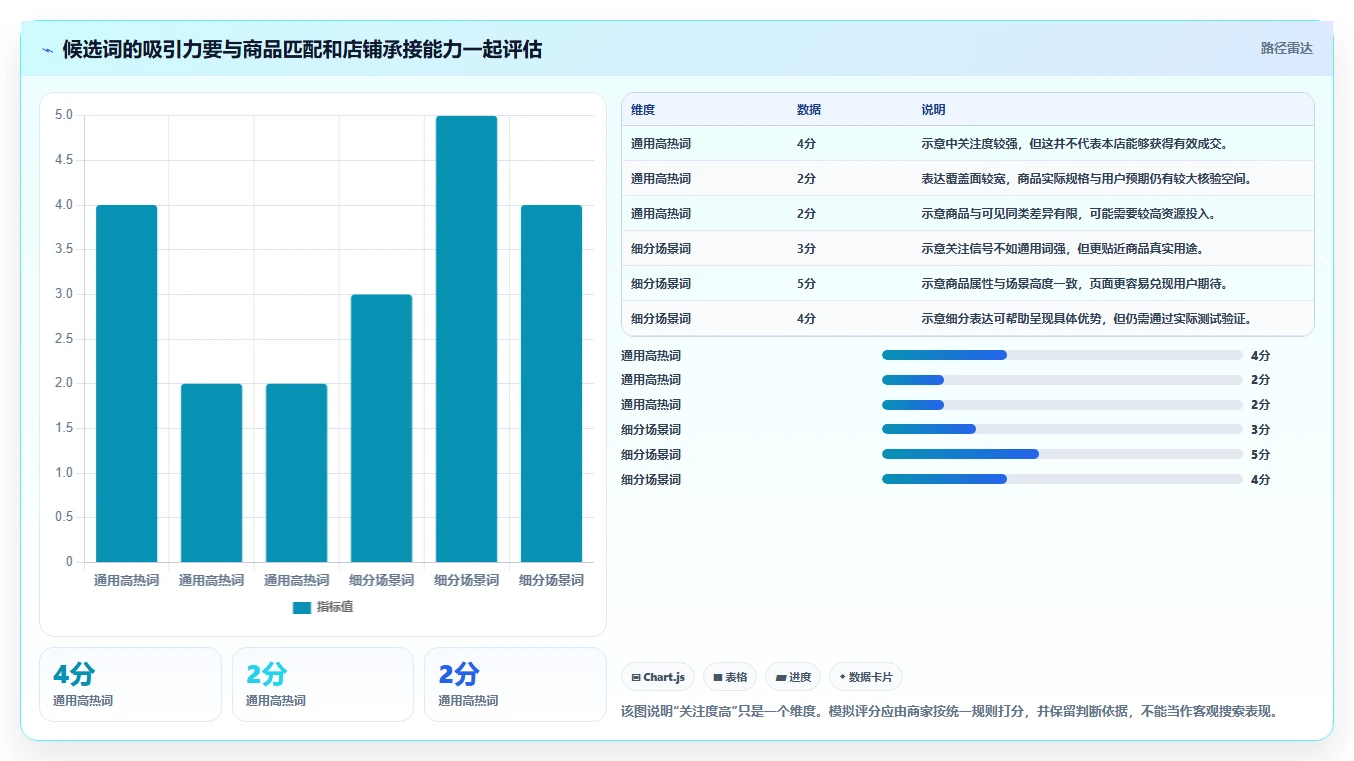Click the 说明 column header
The width and height of the screenshot is (1354, 761).
click(933, 110)
